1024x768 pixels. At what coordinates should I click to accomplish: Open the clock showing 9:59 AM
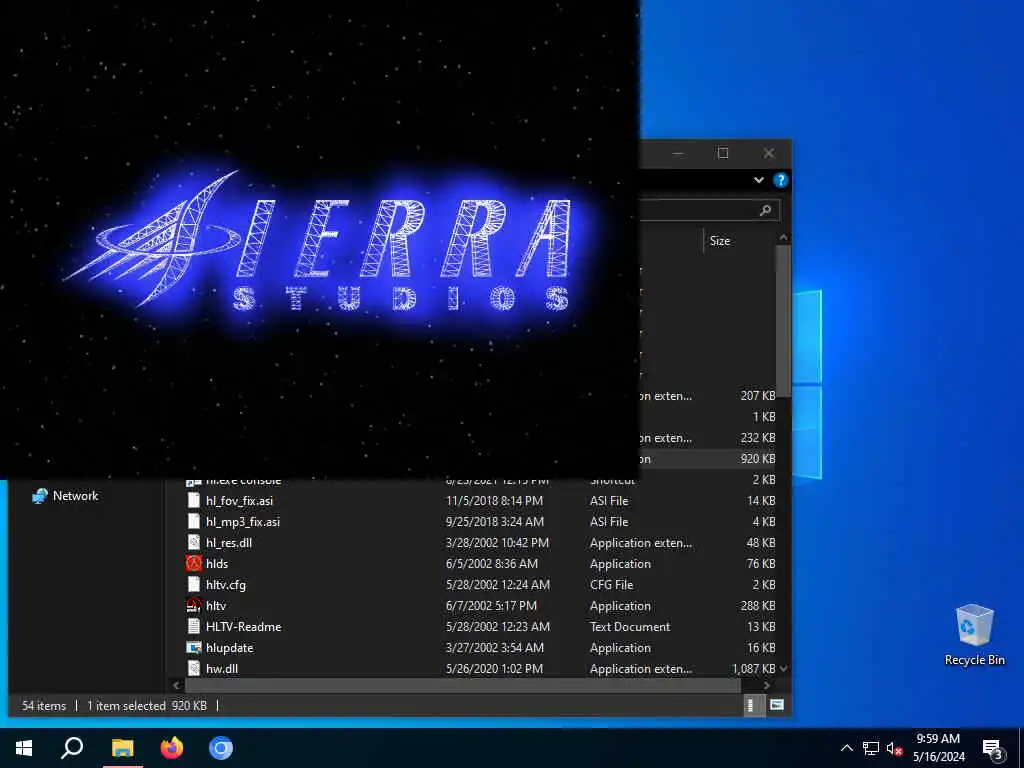click(x=938, y=748)
